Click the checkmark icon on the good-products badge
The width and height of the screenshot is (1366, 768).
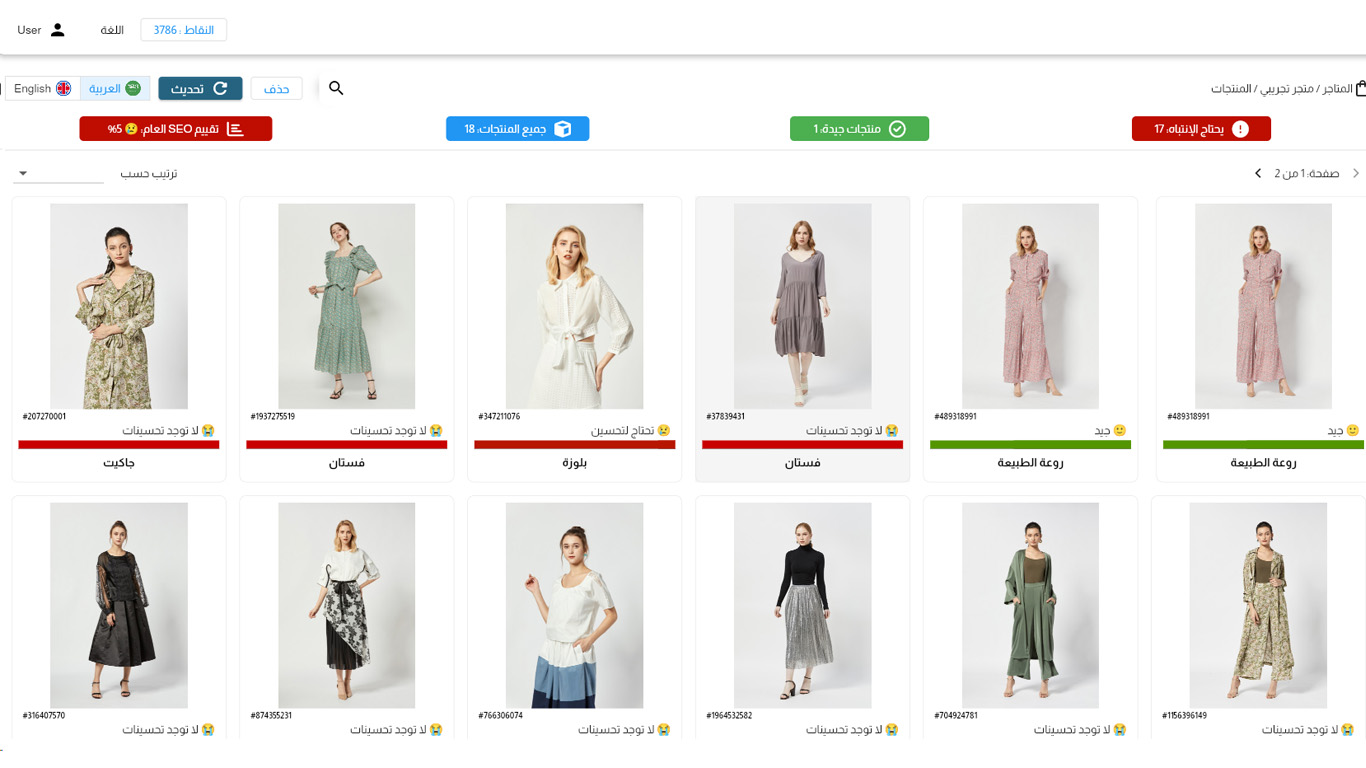tap(897, 129)
